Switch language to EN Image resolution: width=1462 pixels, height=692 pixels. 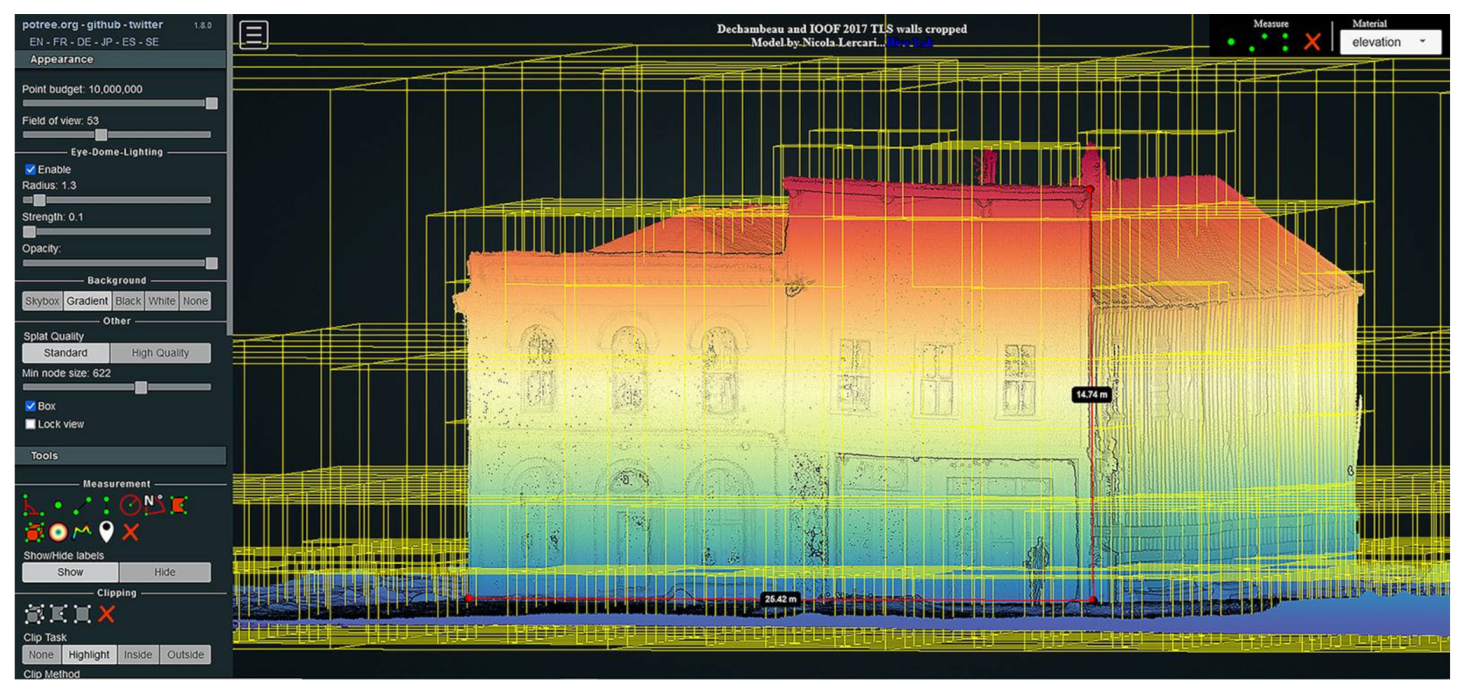37,42
